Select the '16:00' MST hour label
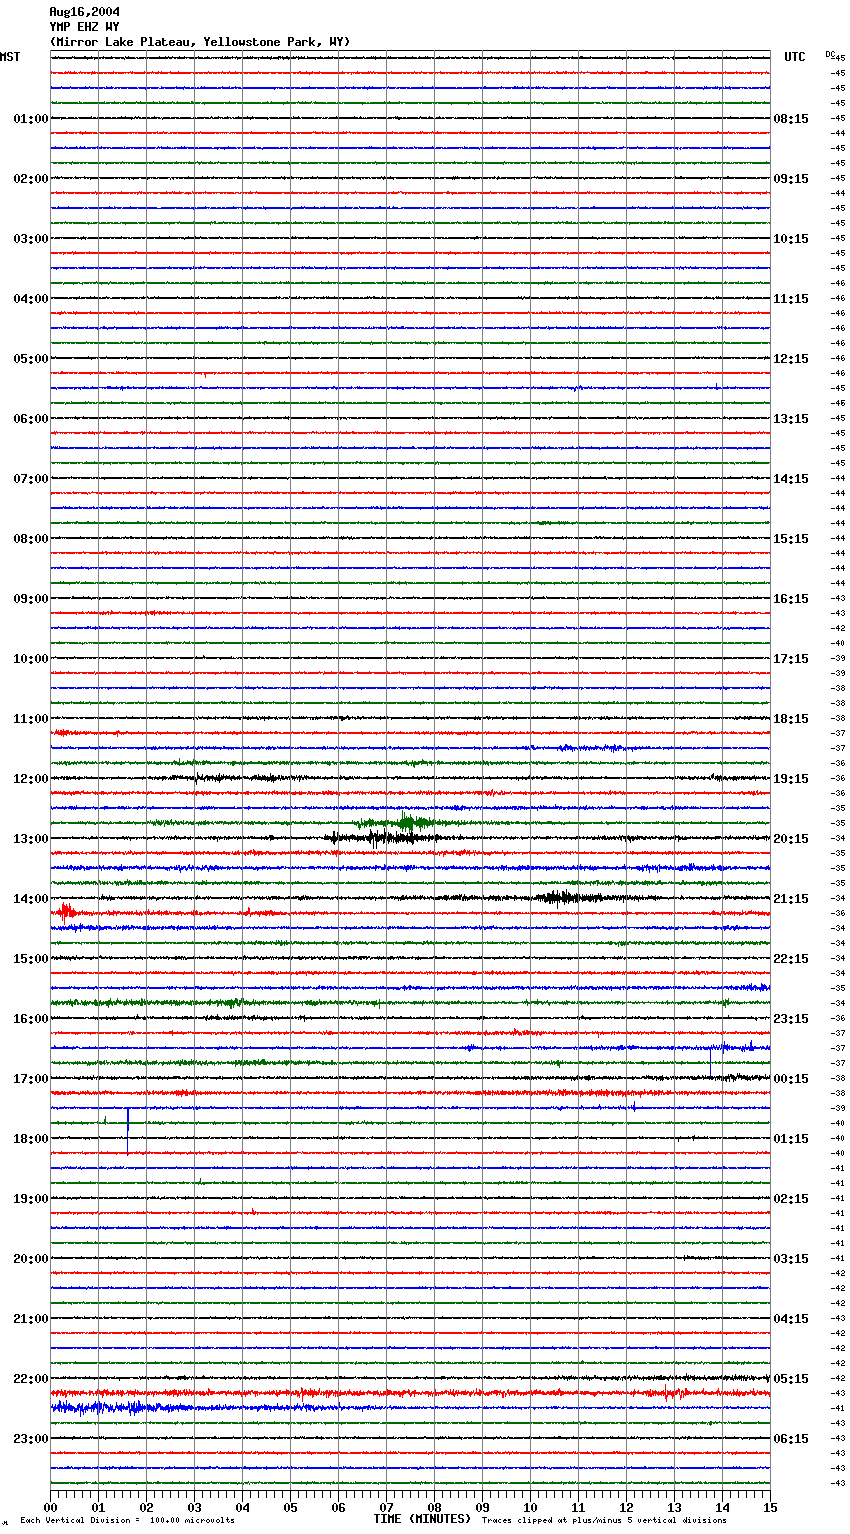The height and width of the screenshot is (1534, 850). click(31, 1019)
